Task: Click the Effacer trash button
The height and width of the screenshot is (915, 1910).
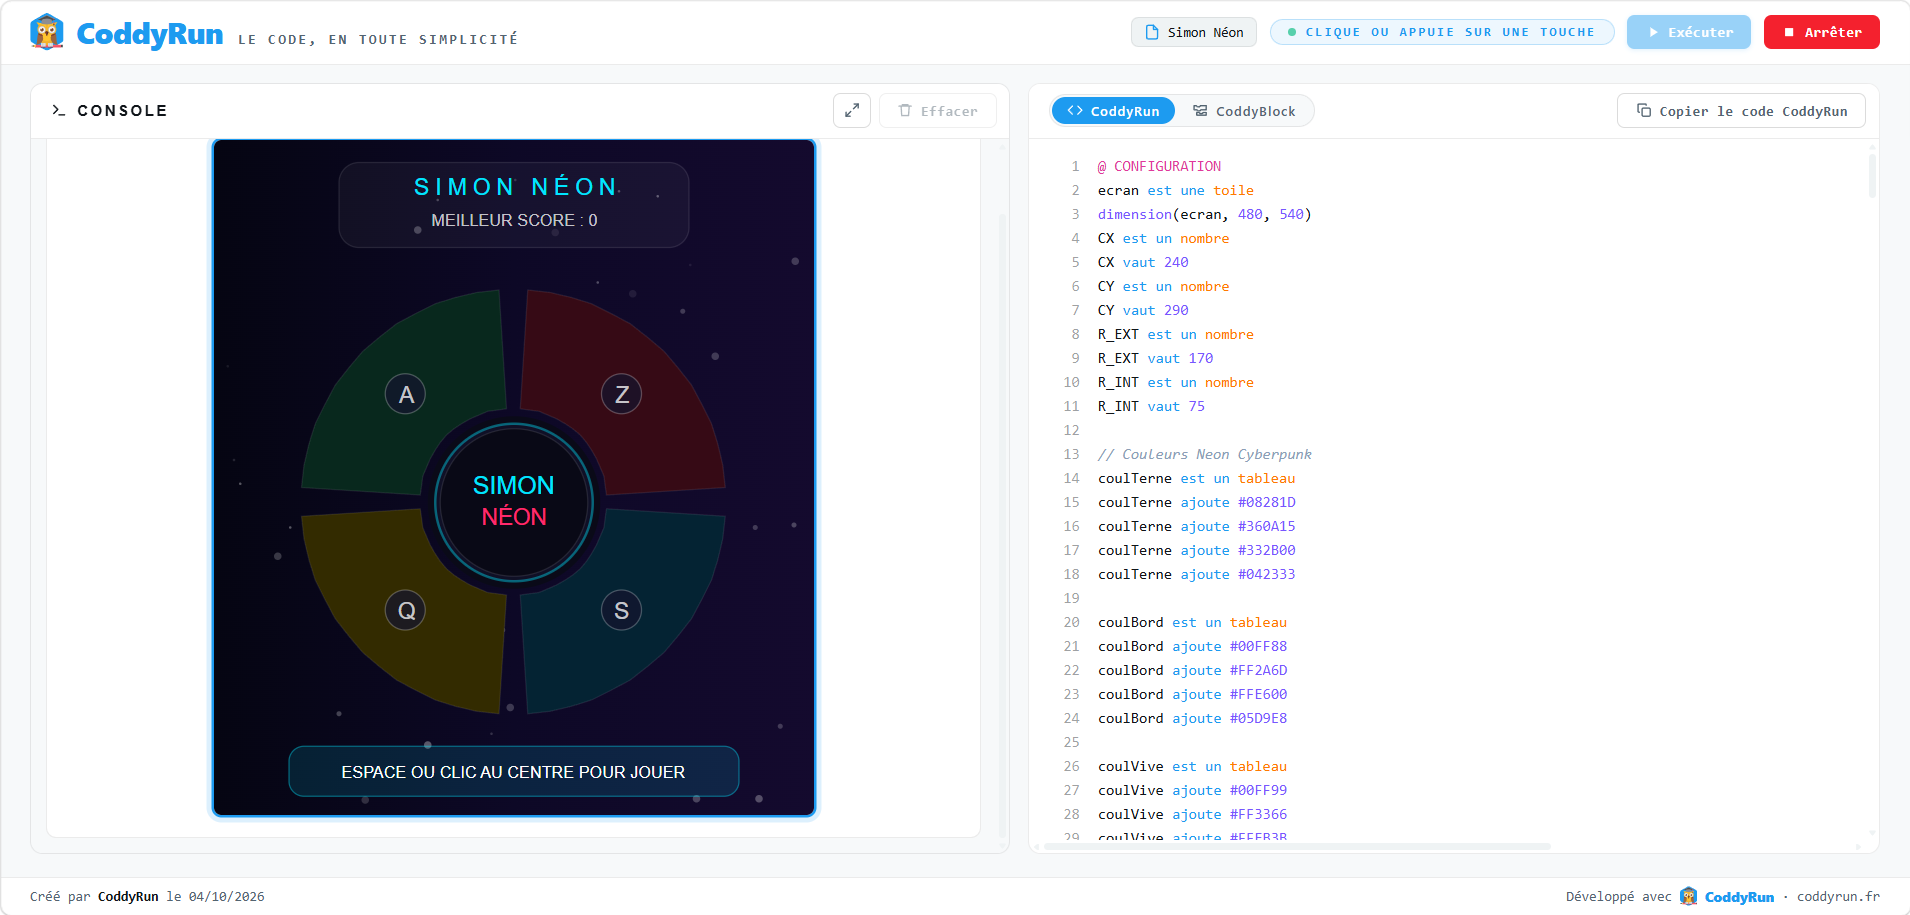Action: [x=938, y=111]
